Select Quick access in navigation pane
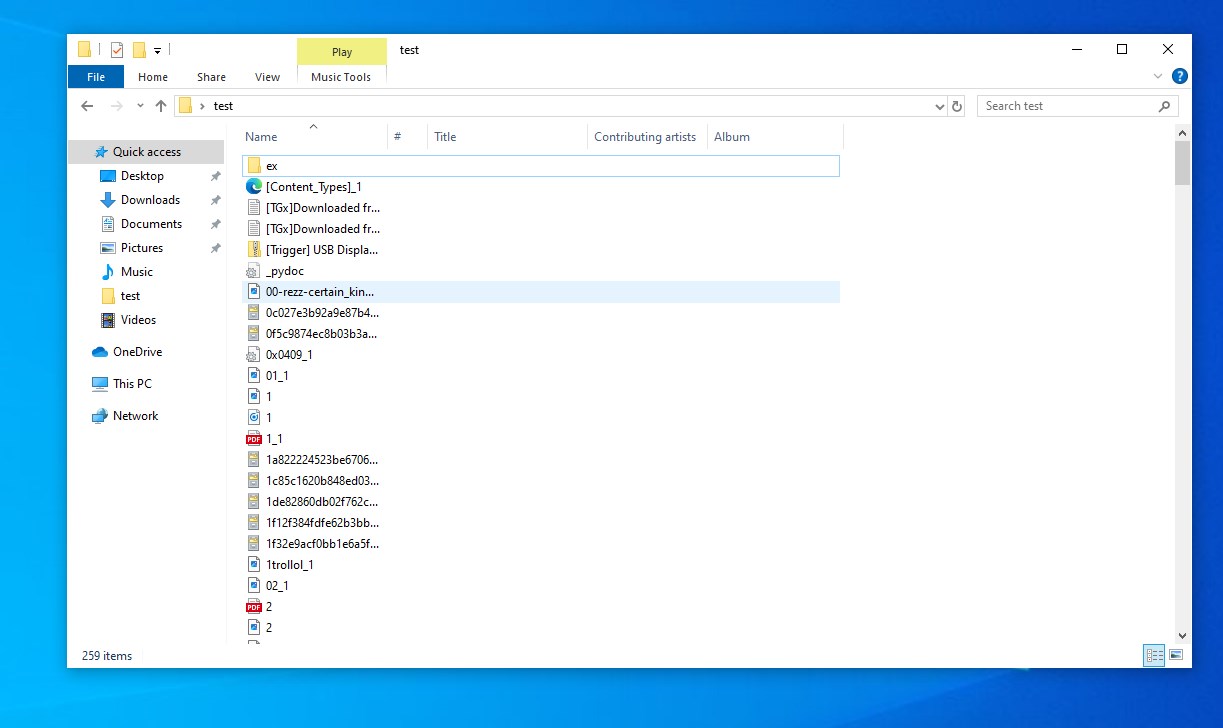This screenshot has width=1223, height=728. coord(146,152)
